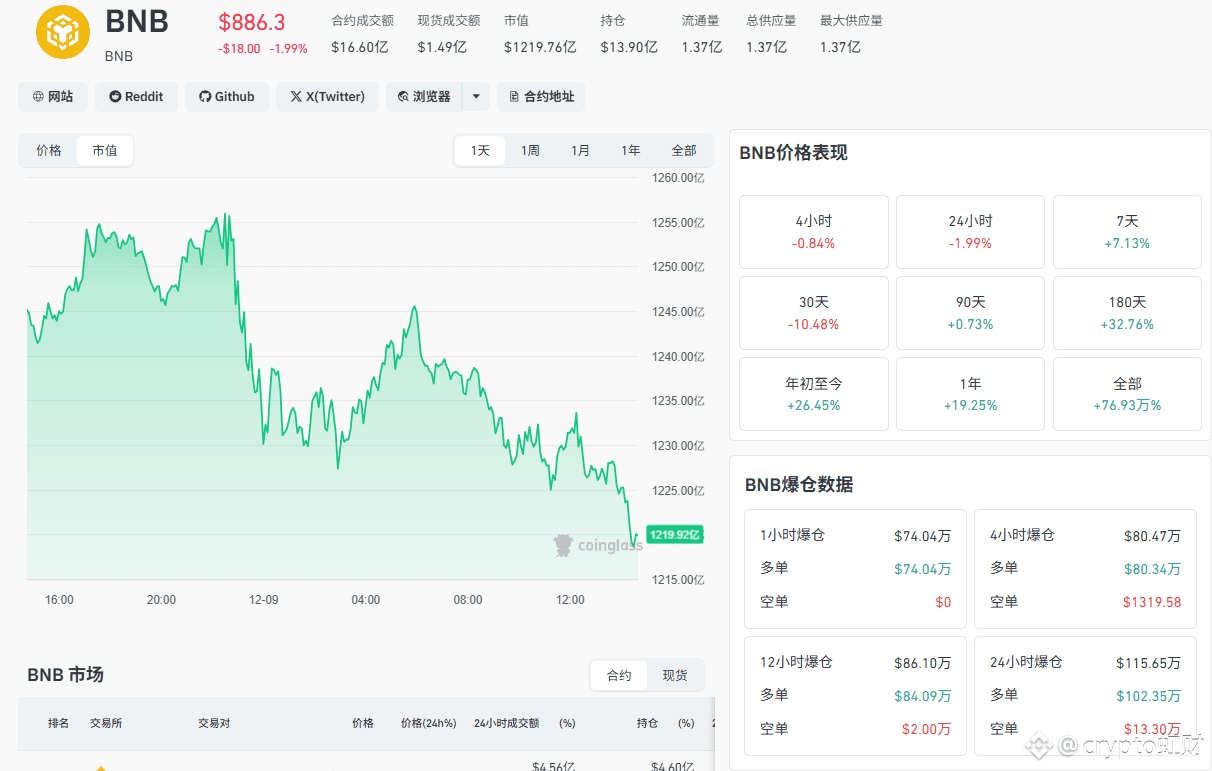Sort market table by 交易所 column
This screenshot has height=771, width=1212.
pyautogui.click(x=106, y=723)
